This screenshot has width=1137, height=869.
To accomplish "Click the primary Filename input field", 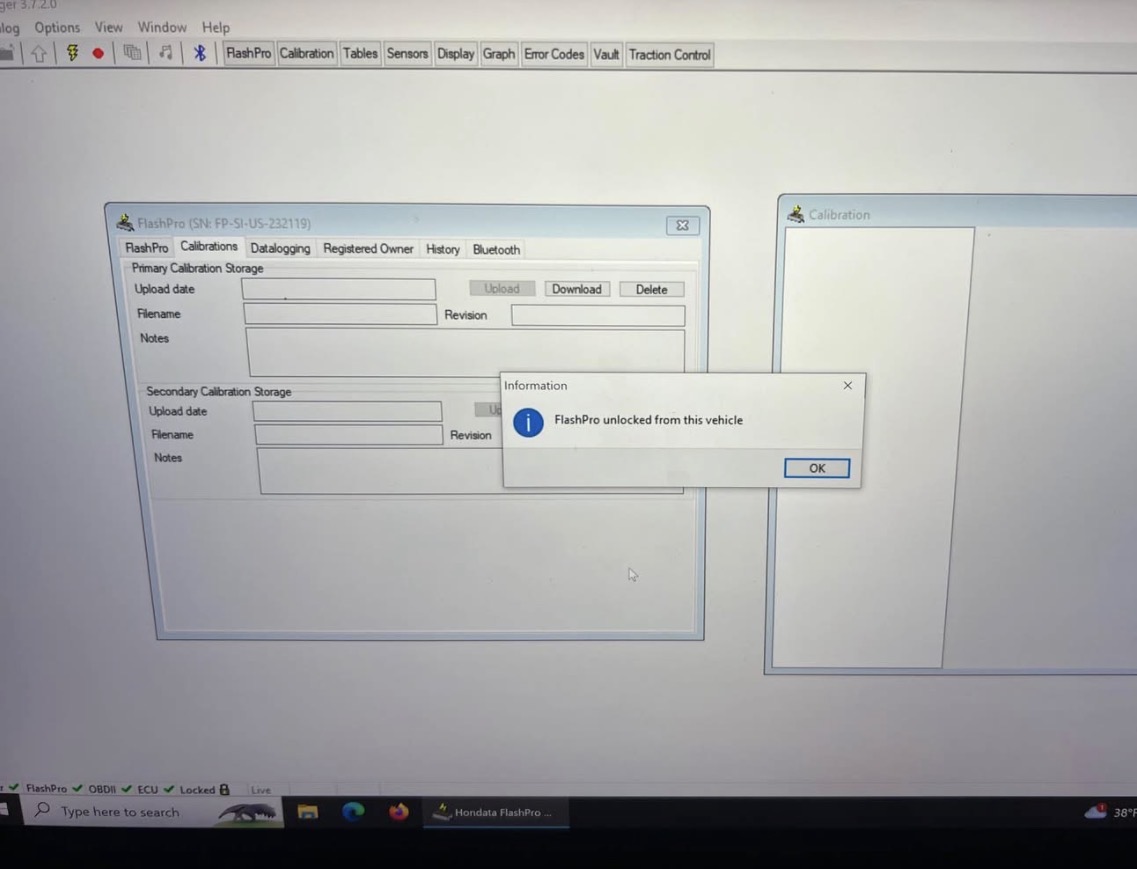I will point(340,314).
